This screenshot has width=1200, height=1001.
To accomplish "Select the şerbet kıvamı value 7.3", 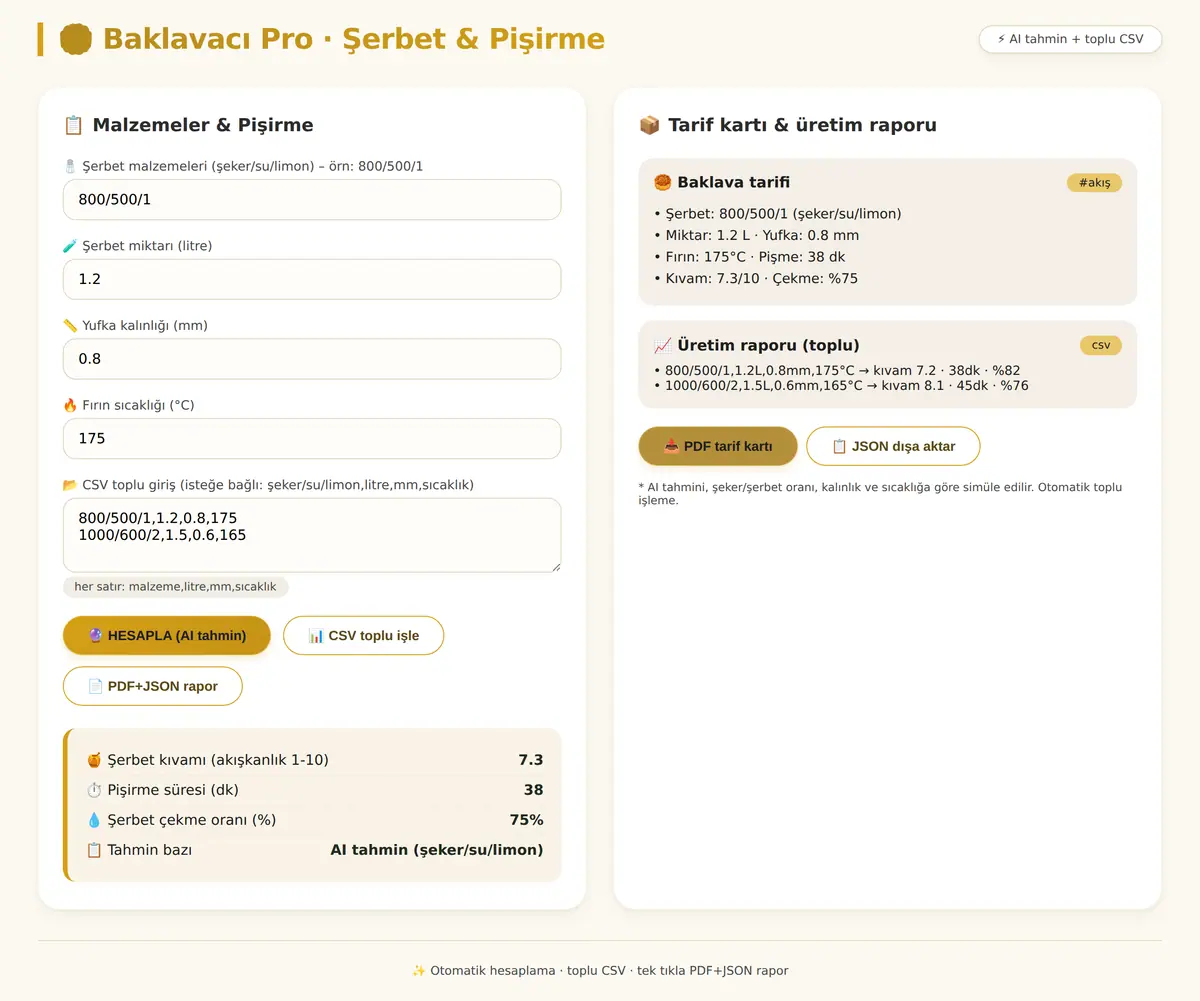I will [x=531, y=760].
